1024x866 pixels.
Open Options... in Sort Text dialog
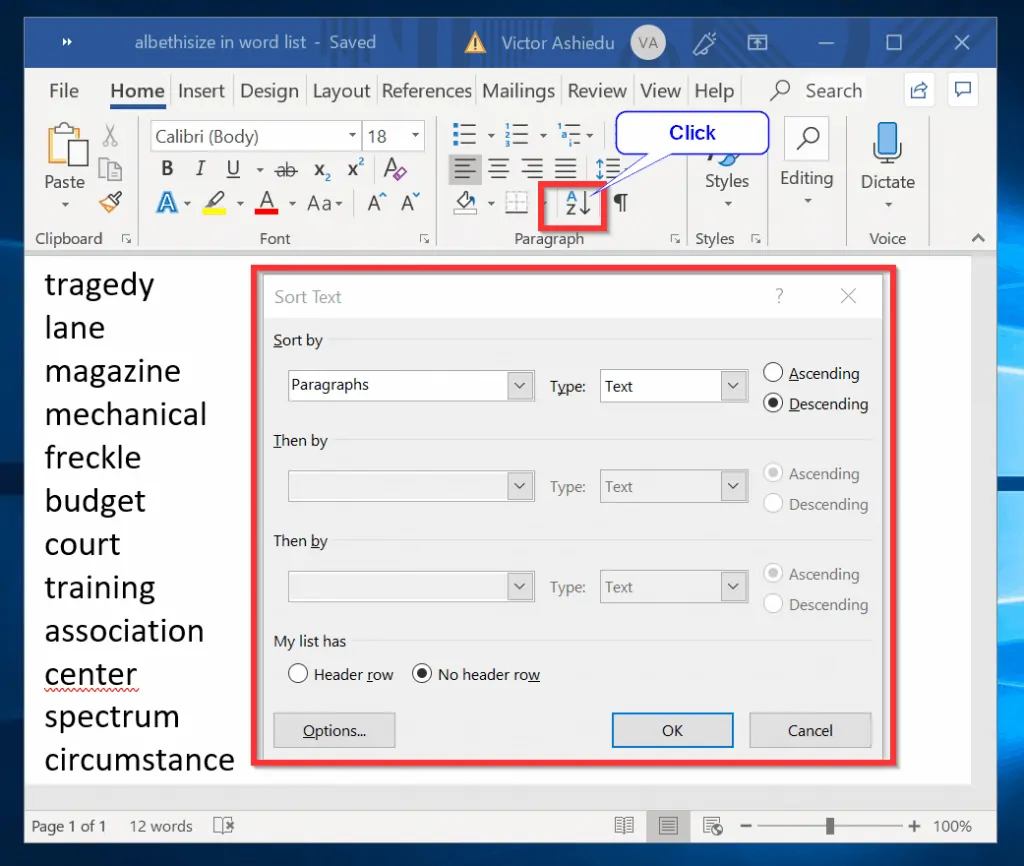(334, 730)
